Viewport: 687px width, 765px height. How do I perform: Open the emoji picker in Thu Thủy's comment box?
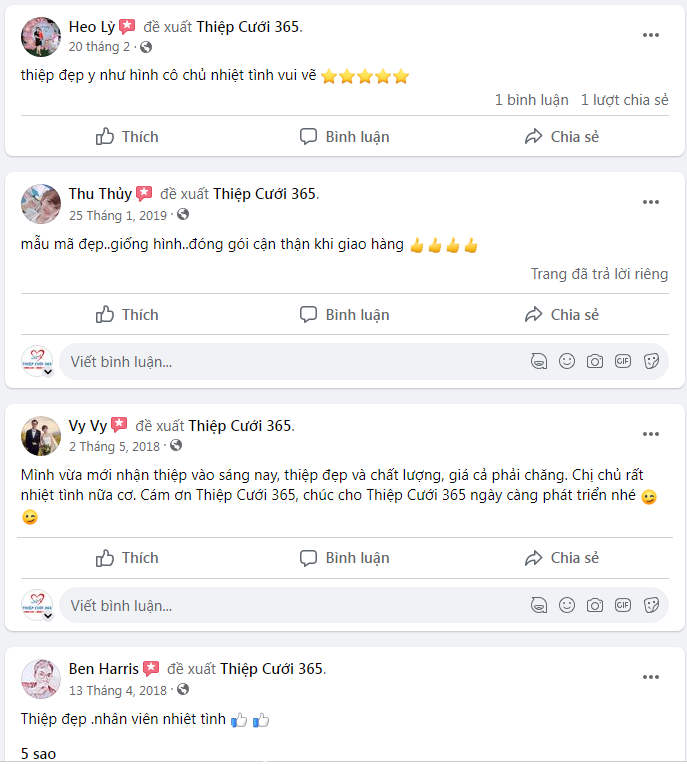tap(567, 361)
